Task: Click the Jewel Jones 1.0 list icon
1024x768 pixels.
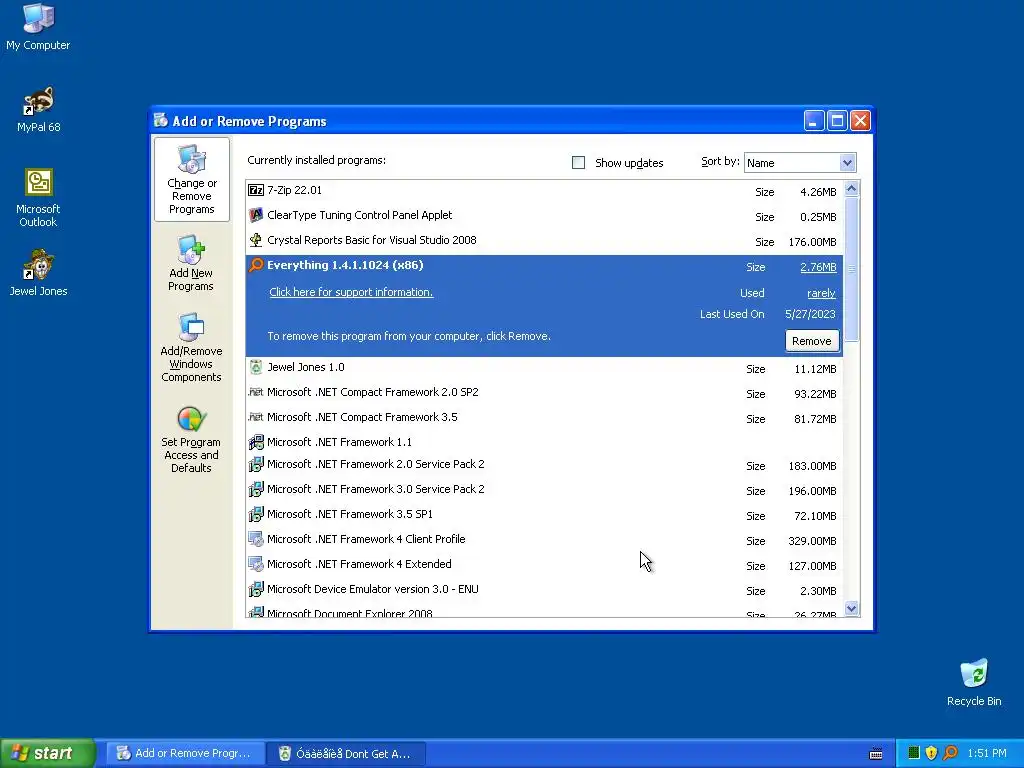Action: 256,368
